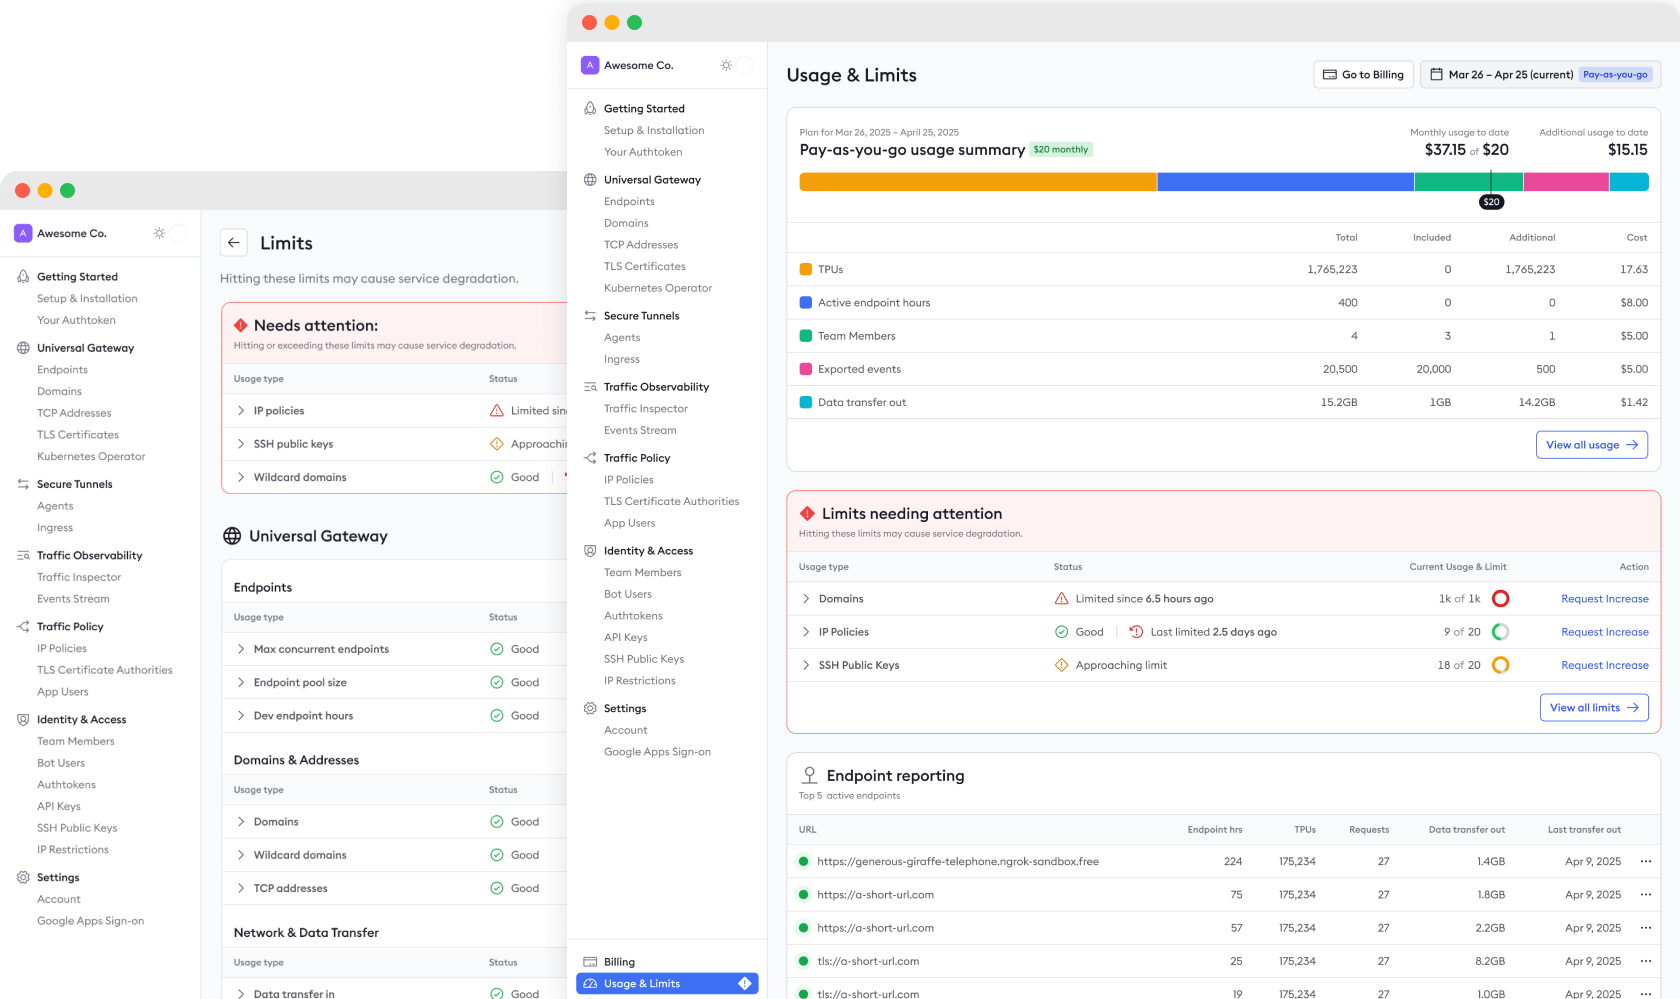Click View all limits button

(x=1594, y=708)
